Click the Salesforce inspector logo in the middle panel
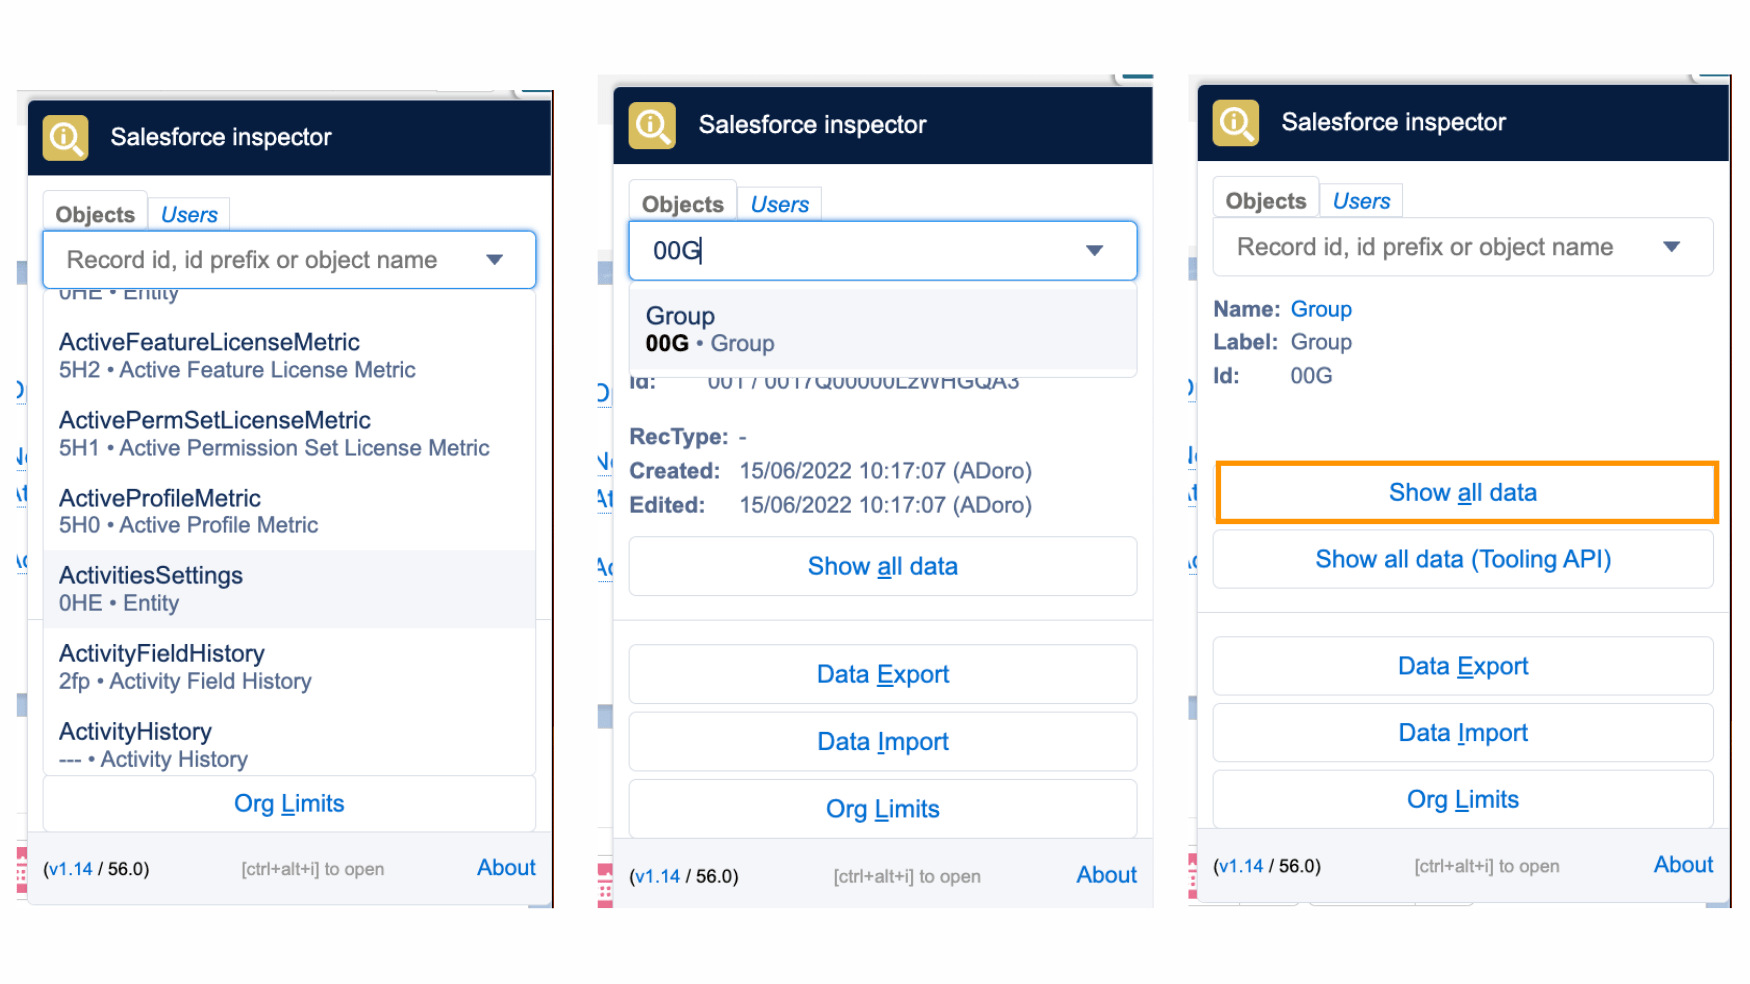Screen dimensions: 1750x984 (651, 125)
